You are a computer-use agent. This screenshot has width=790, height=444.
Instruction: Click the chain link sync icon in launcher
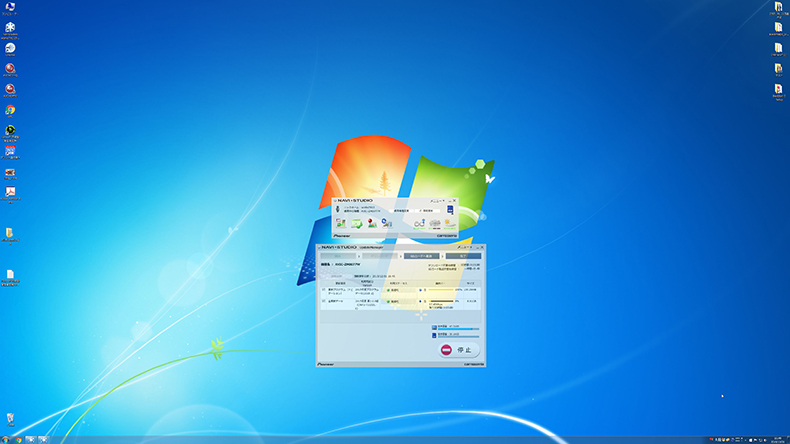419,224
